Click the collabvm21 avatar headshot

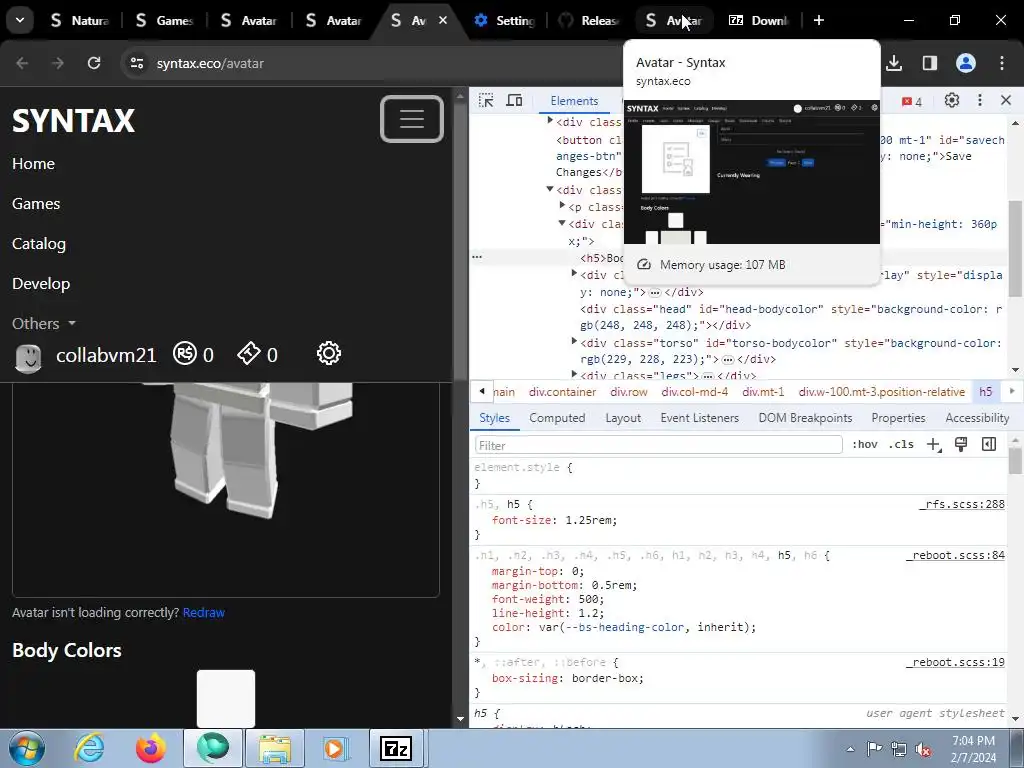click(x=28, y=357)
